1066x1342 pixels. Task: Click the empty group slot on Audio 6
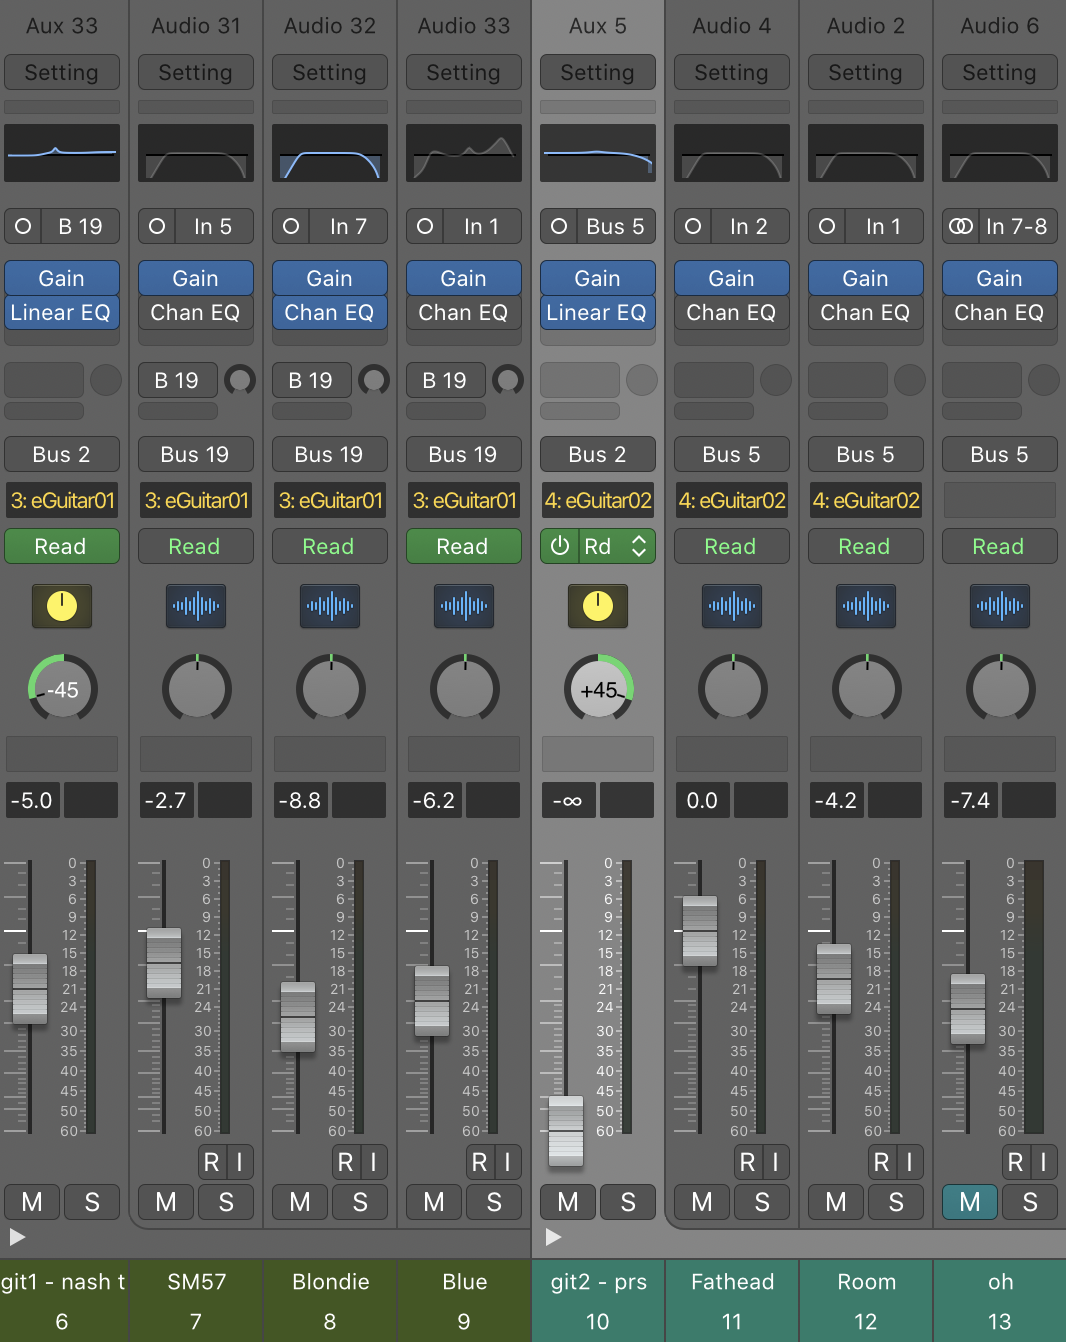point(1000,500)
